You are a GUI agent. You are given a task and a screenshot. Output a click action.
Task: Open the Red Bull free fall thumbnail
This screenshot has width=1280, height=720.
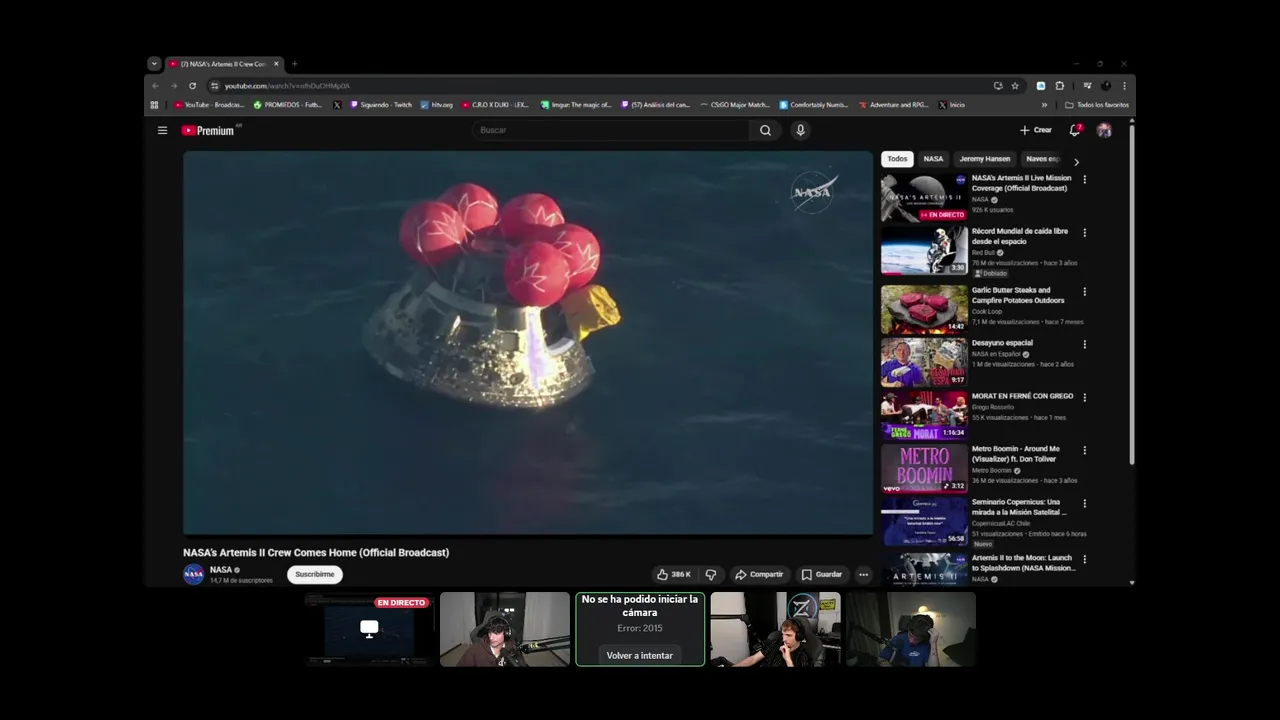pyautogui.click(x=924, y=251)
